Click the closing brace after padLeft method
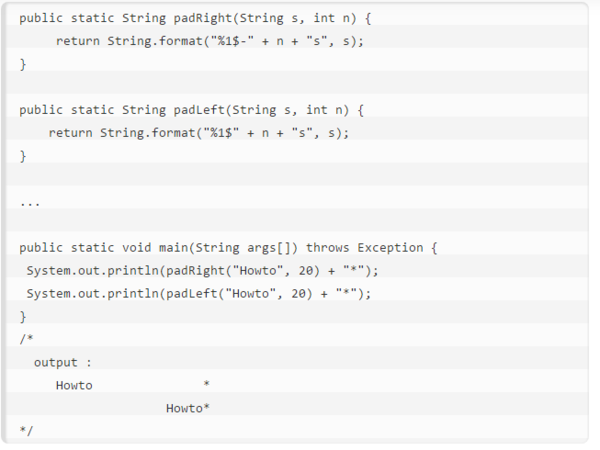Image resolution: width=600 pixels, height=450 pixels. 23,156
